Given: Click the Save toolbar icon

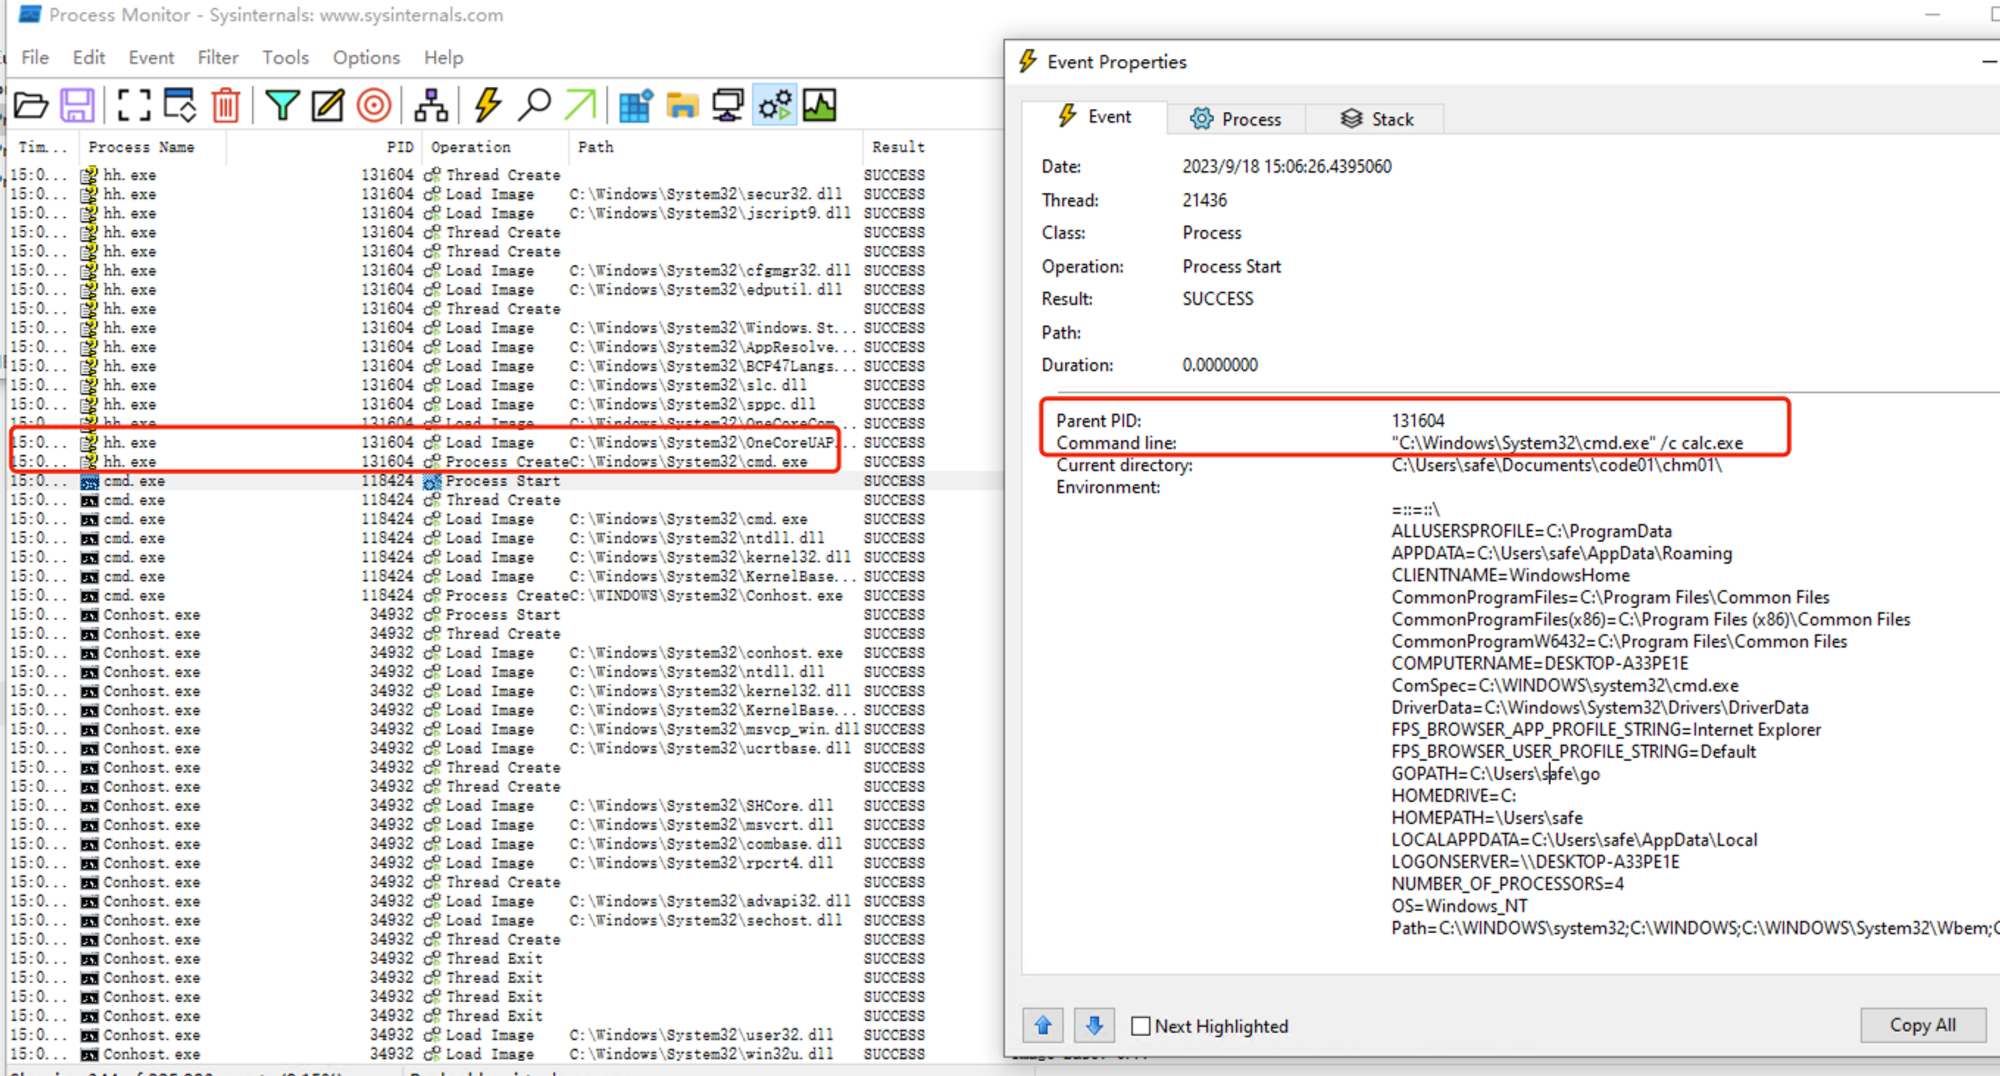Looking at the screenshot, I should coord(77,105).
